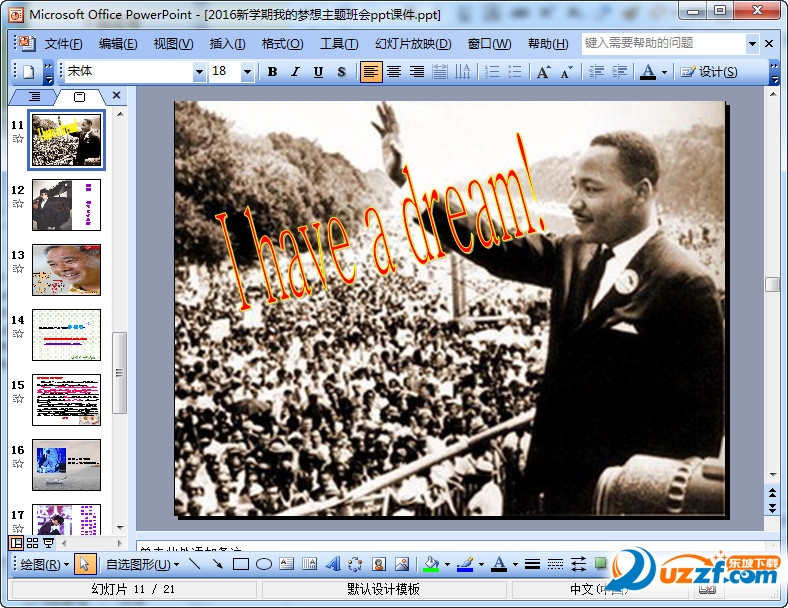
Task: Decrease font size with small A icon
Action: (x=566, y=72)
